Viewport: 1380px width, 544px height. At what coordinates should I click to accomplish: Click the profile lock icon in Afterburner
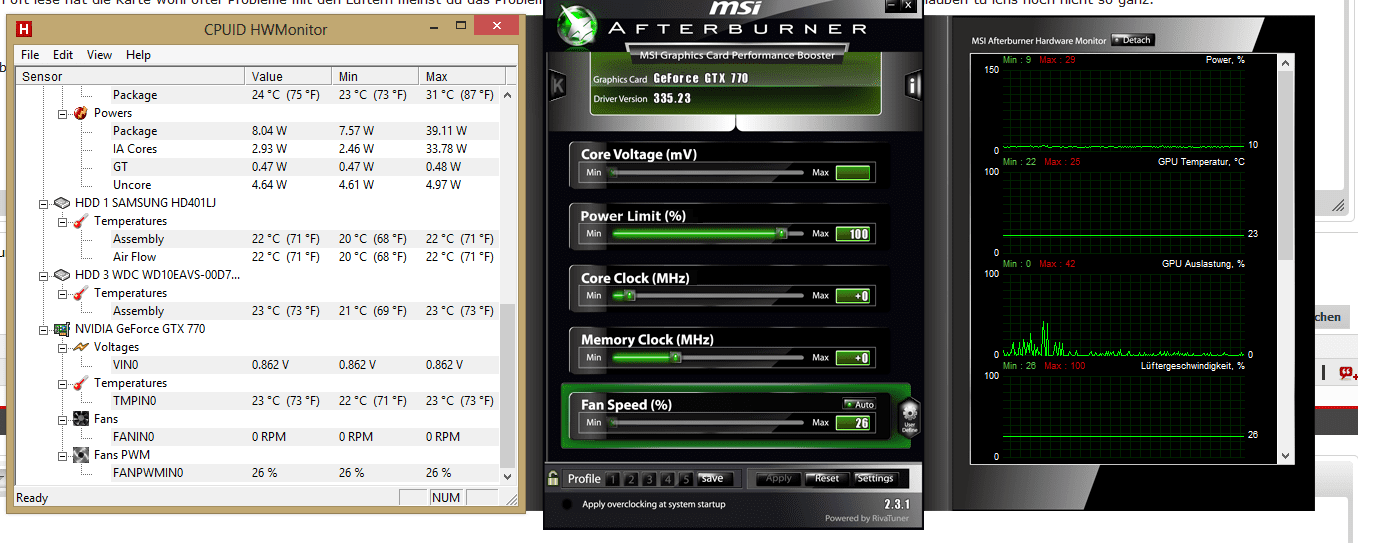coord(553,478)
